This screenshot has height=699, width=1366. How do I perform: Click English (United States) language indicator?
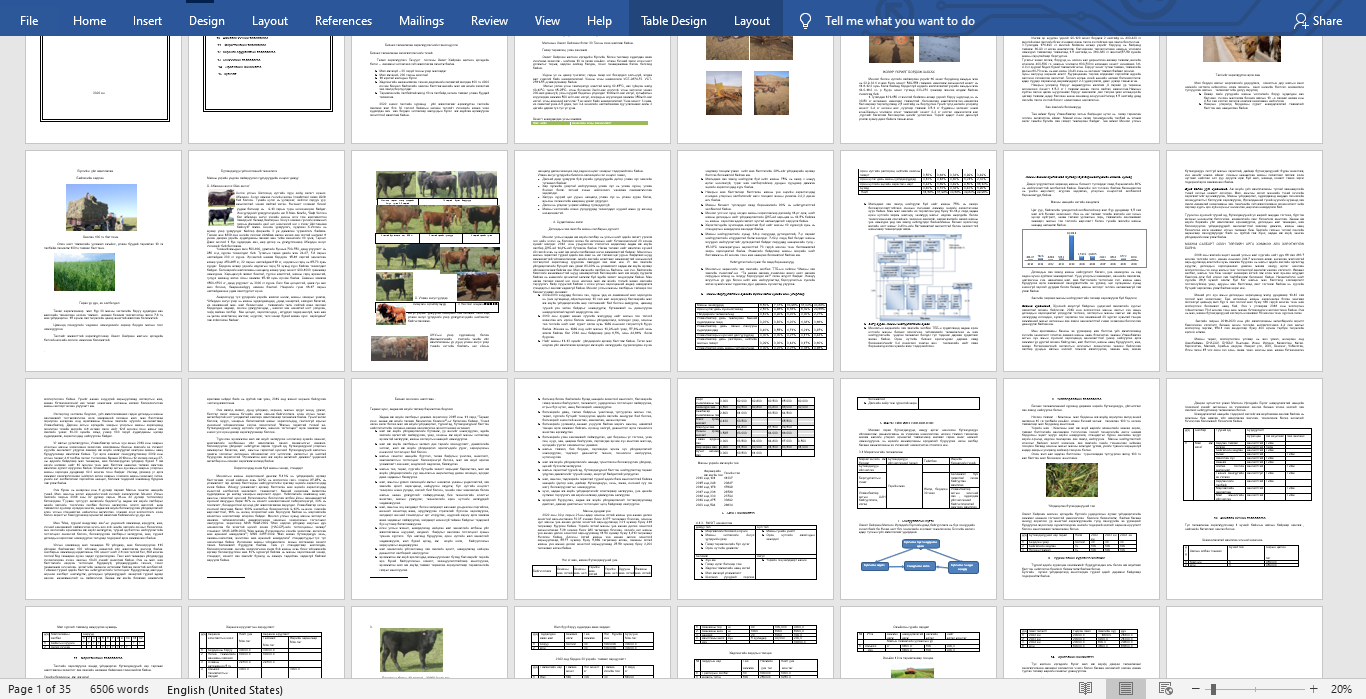[225, 689]
